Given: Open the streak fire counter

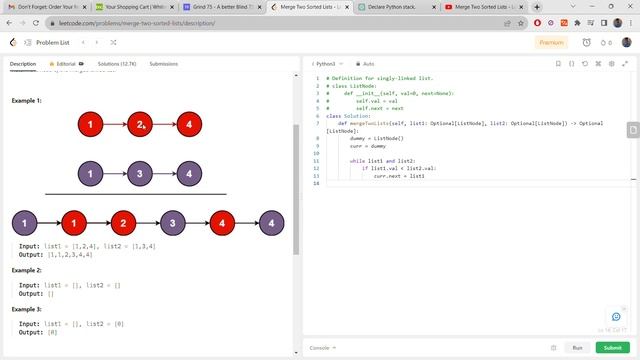Looking at the screenshot, I should [x=606, y=42].
